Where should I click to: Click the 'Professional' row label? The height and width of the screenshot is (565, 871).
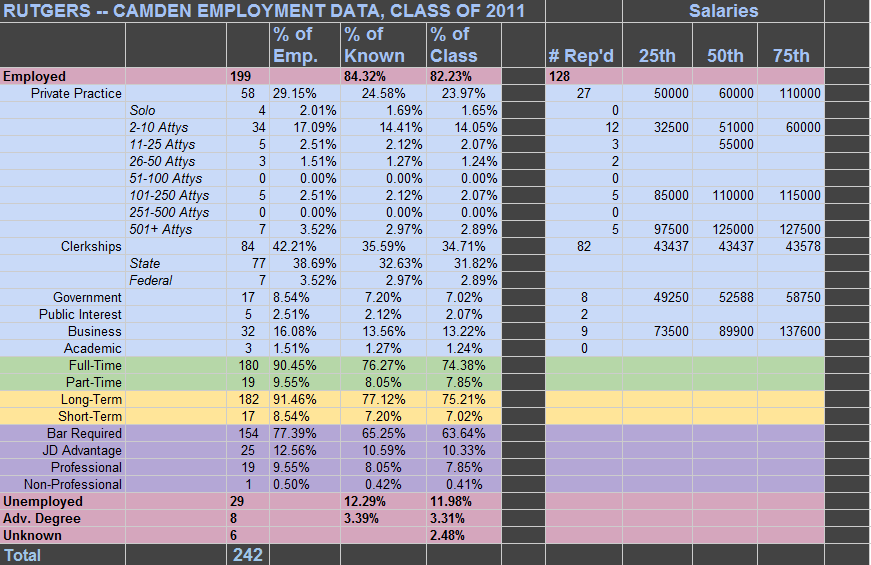86,468
